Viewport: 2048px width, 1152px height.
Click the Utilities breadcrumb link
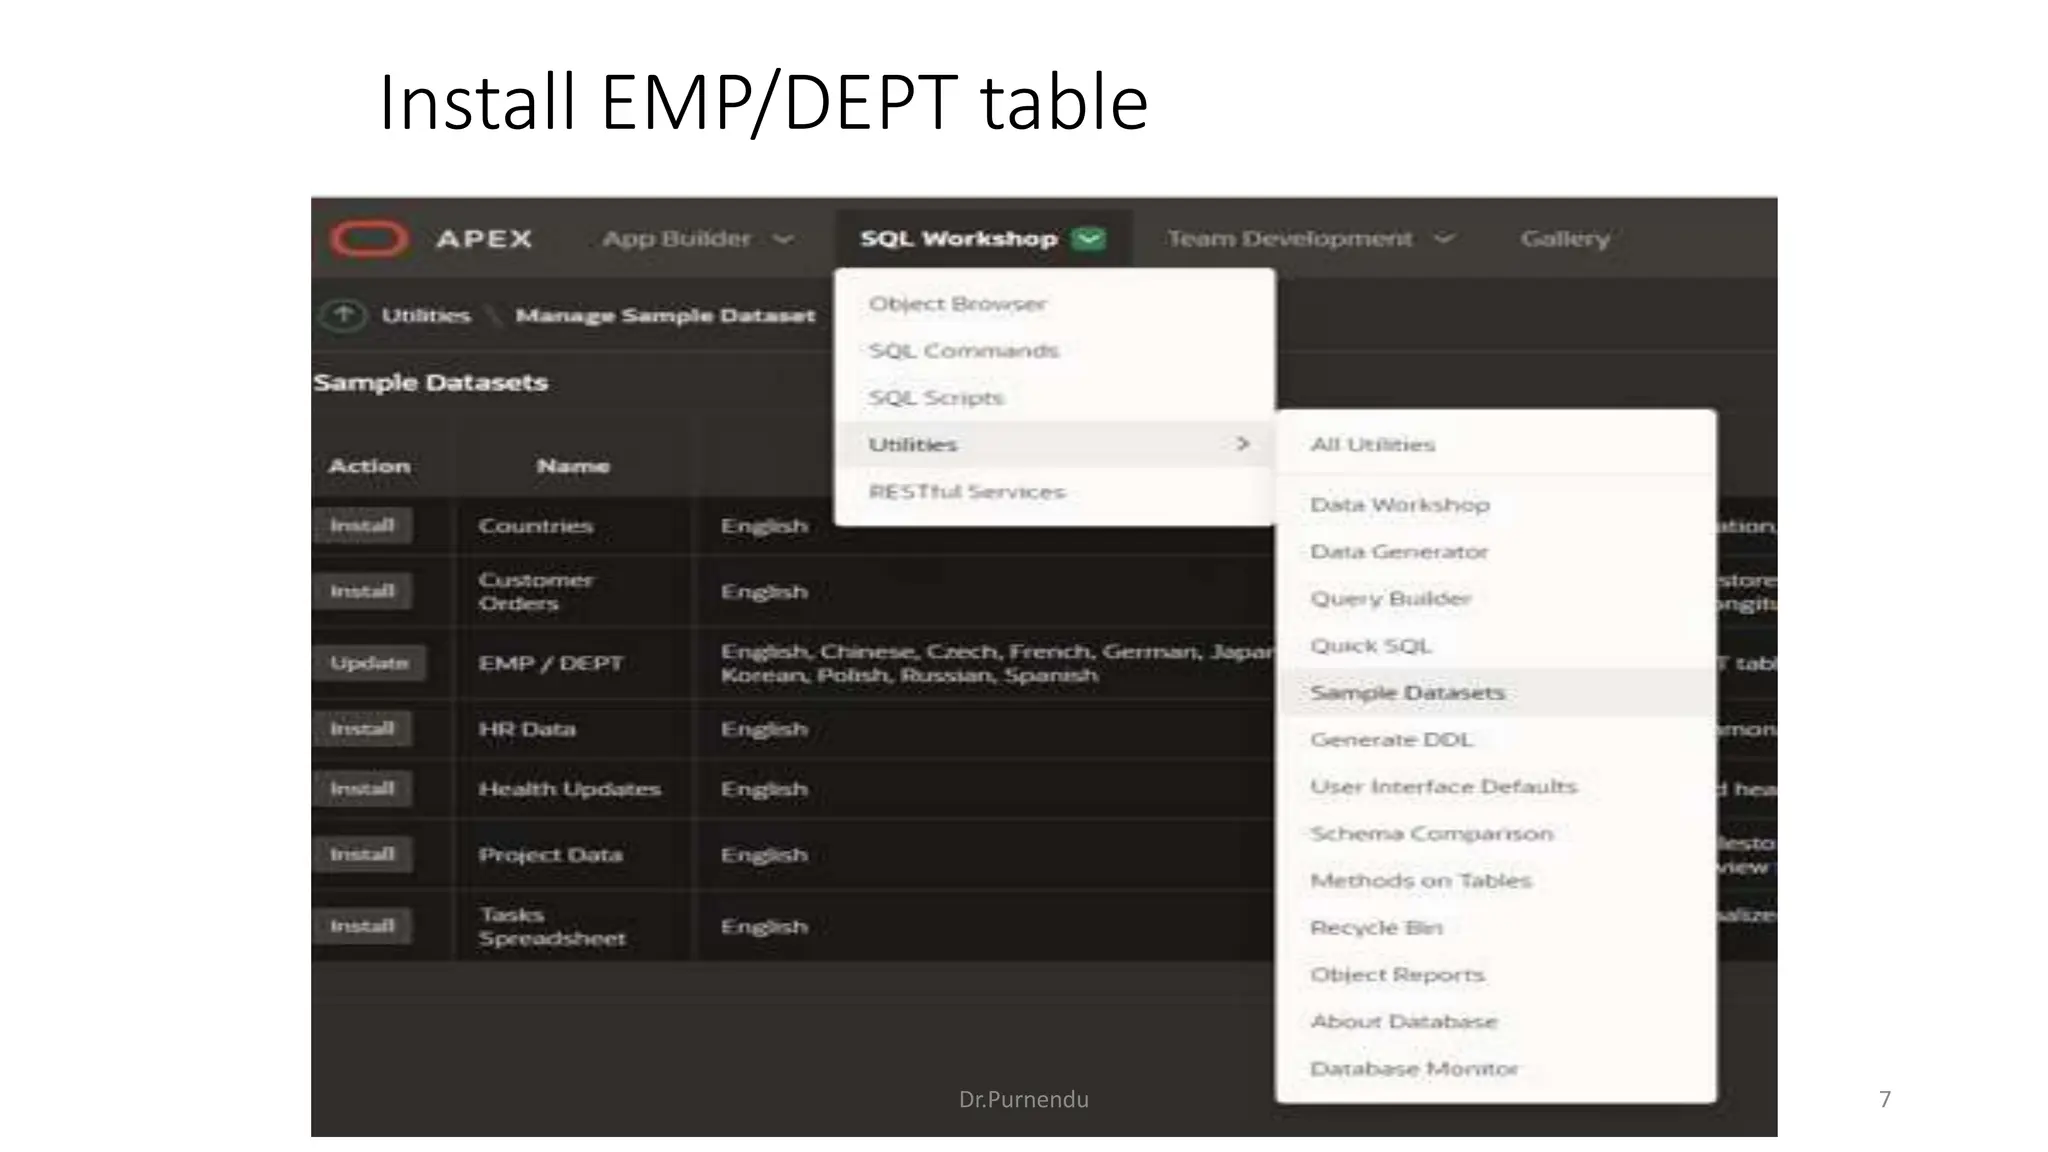(x=425, y=315)
